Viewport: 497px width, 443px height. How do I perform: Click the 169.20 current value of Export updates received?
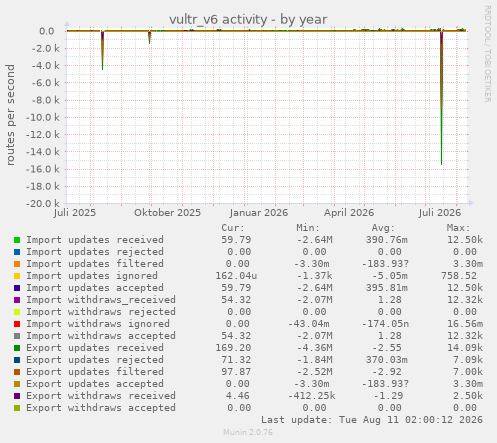pos(233,348)
